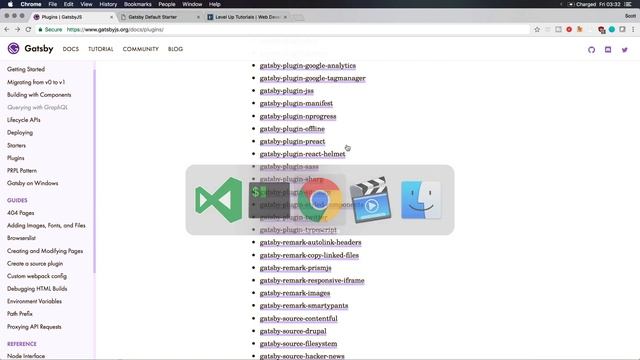Open Migrating from v0 to v1 sidebar link
This screenshot has width=640, height=360.
[x=36, y=82]
